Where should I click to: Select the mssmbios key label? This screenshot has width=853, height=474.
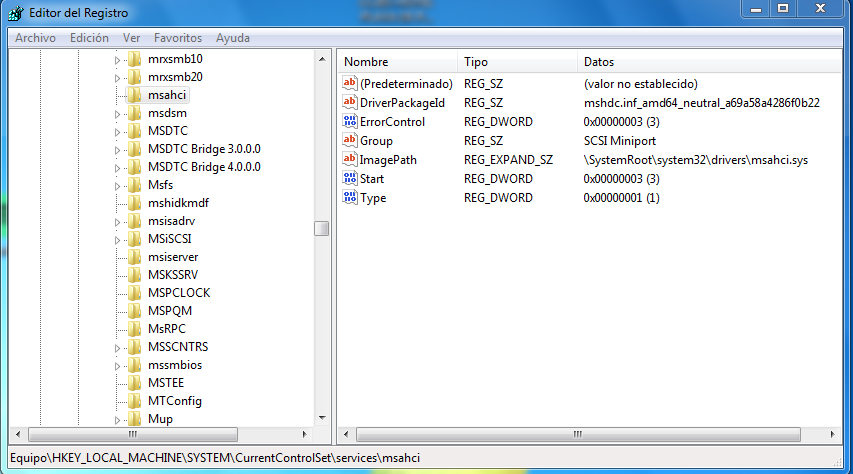175,365
